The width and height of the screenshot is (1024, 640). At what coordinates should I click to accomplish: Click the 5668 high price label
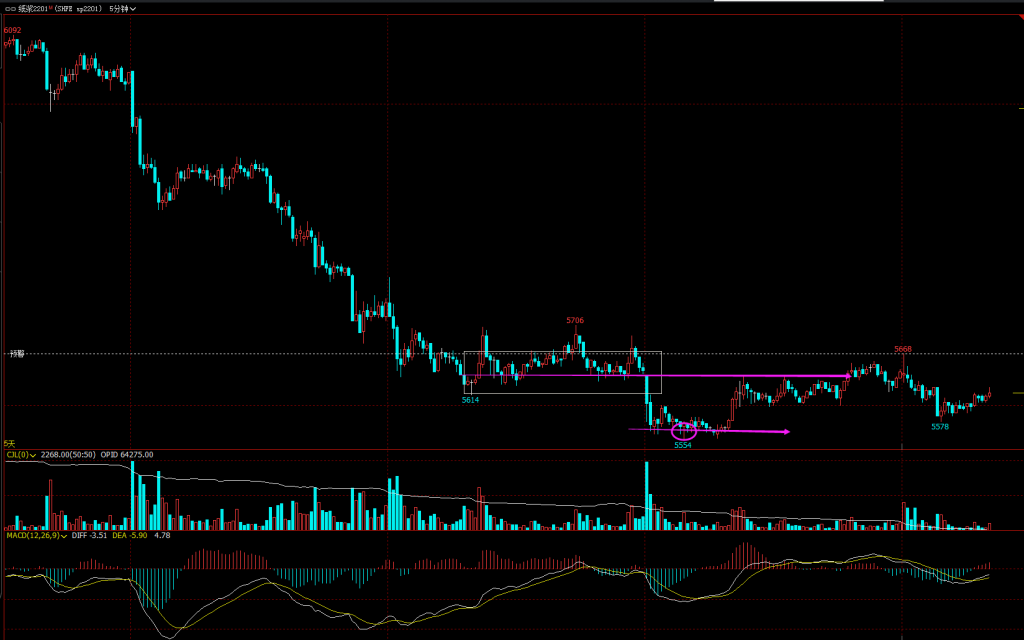902,349
